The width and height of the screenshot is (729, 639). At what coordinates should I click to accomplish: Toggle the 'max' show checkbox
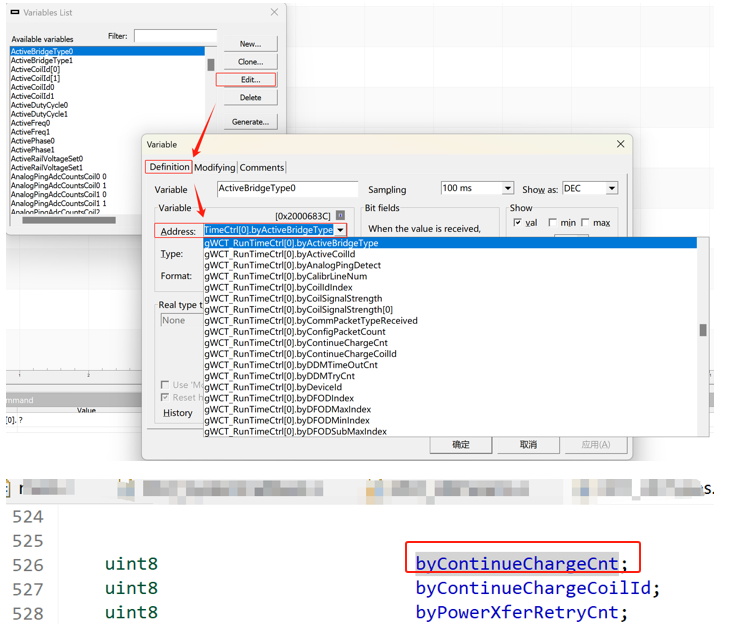[586, 223]
